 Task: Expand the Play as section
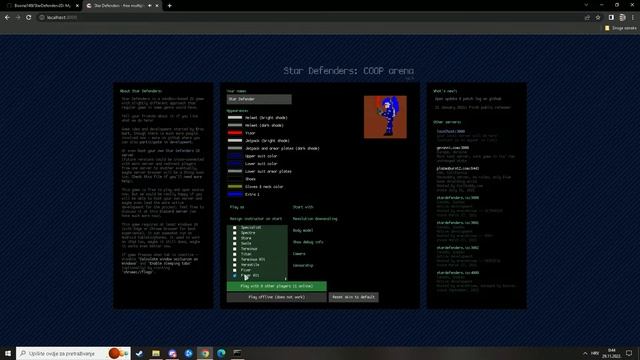[x=237, y=207]
